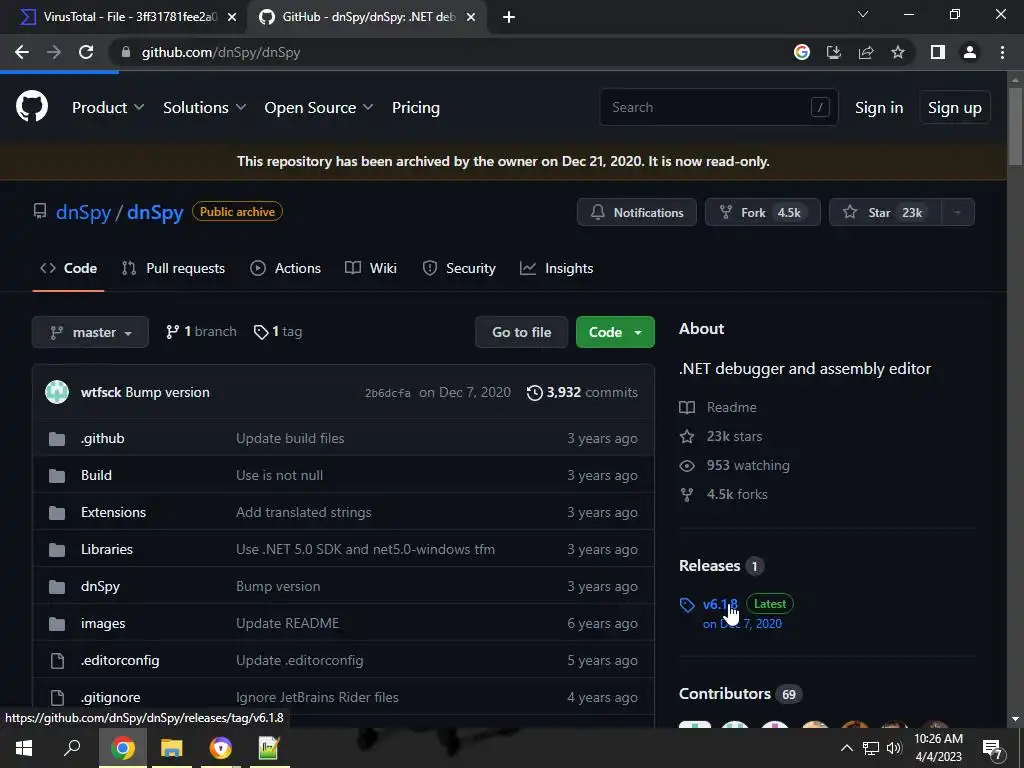This screenshot has width=1024, height=768.
Task: Expand the Solutions menu
Action: (204, 108)
